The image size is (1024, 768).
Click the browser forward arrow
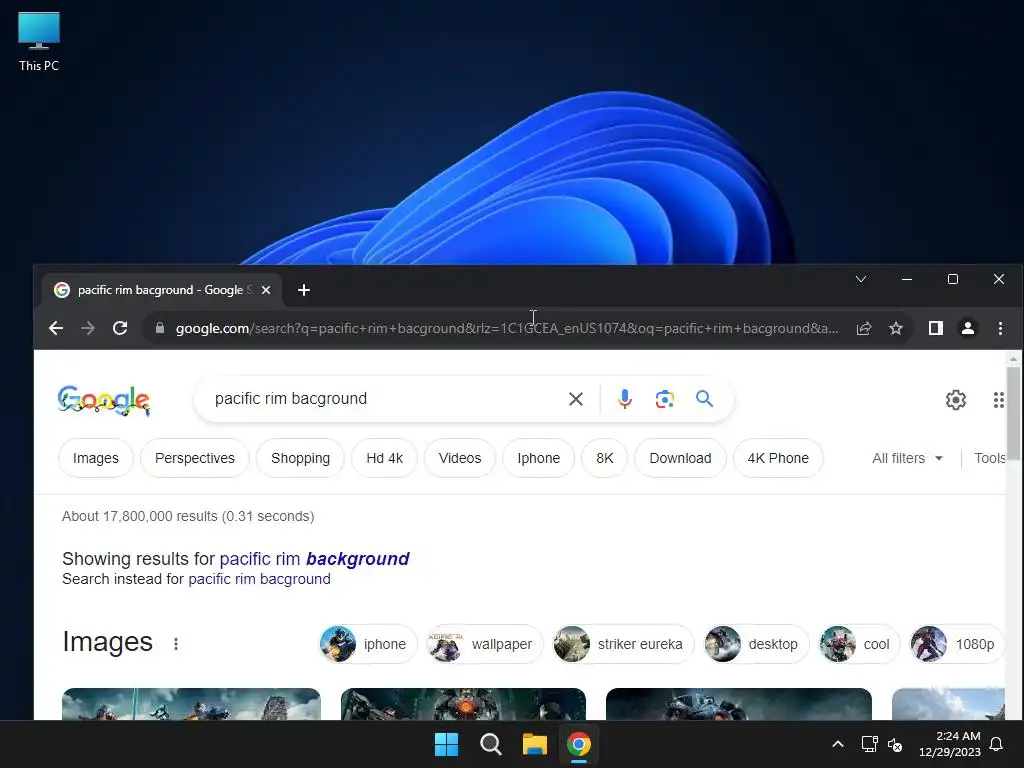click(x=88, y=328)
